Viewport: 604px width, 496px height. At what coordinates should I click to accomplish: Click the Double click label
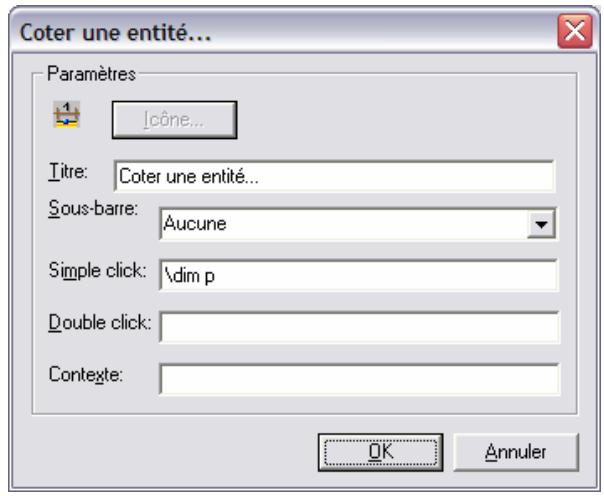point(100,323)
